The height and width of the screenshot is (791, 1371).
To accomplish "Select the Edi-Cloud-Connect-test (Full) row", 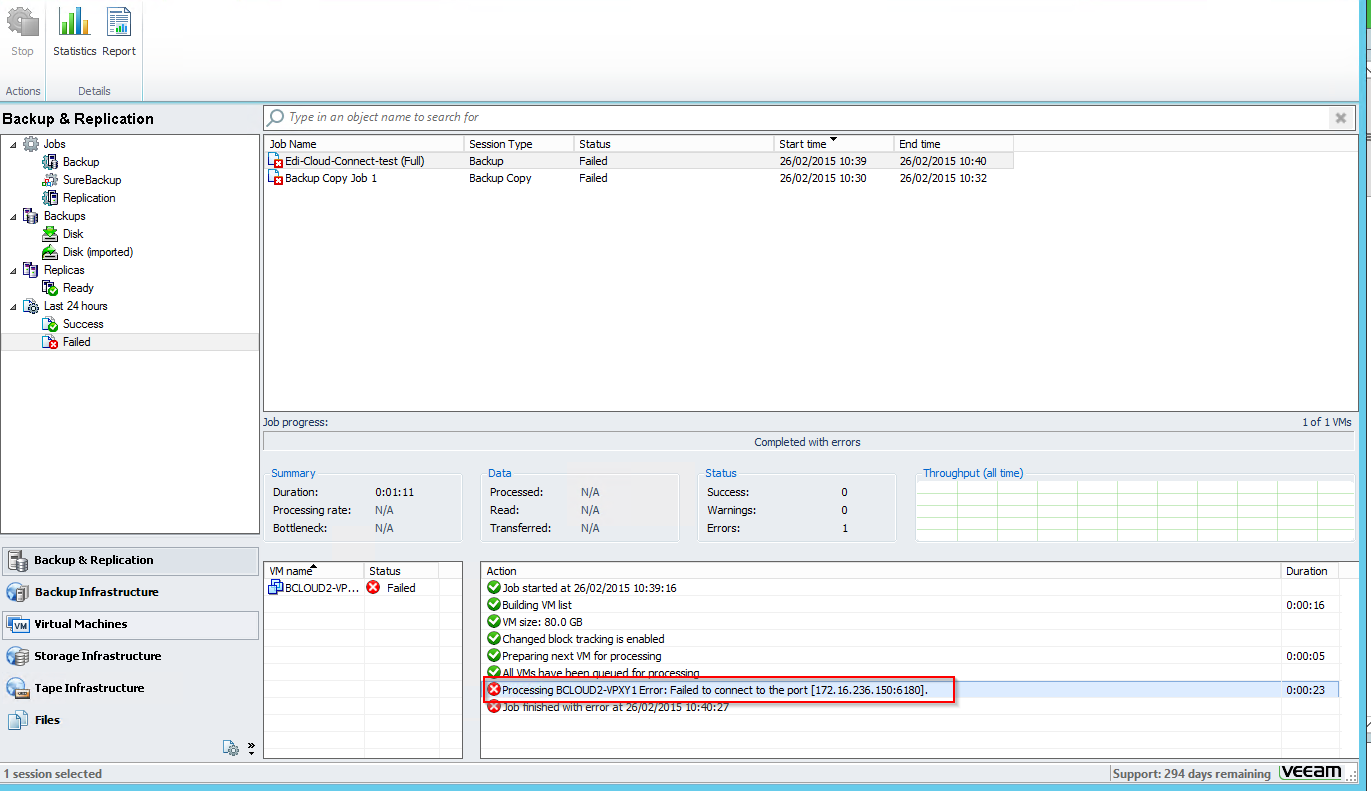I will coord(639,161).
